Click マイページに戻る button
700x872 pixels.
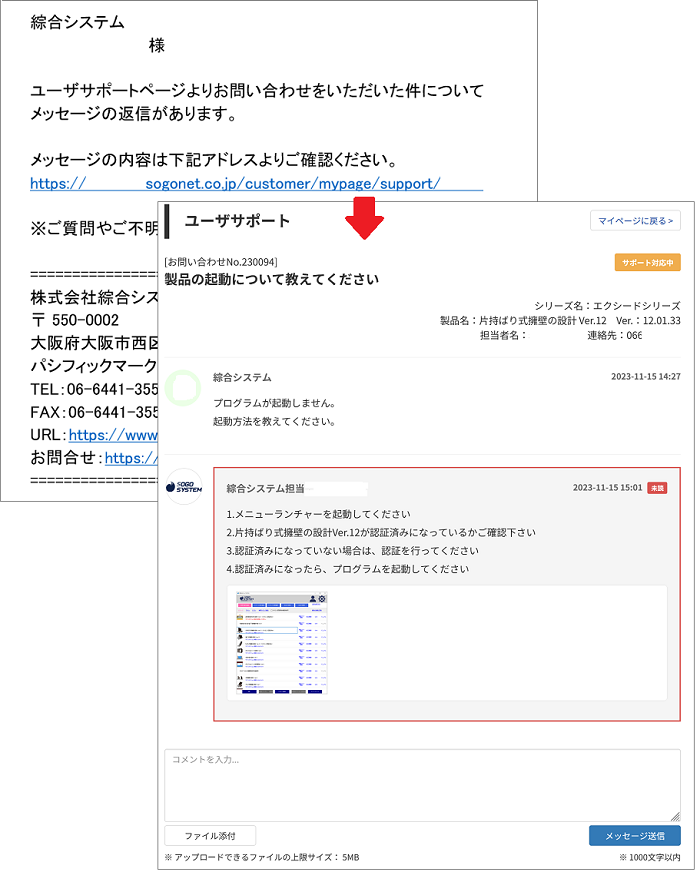635,221
